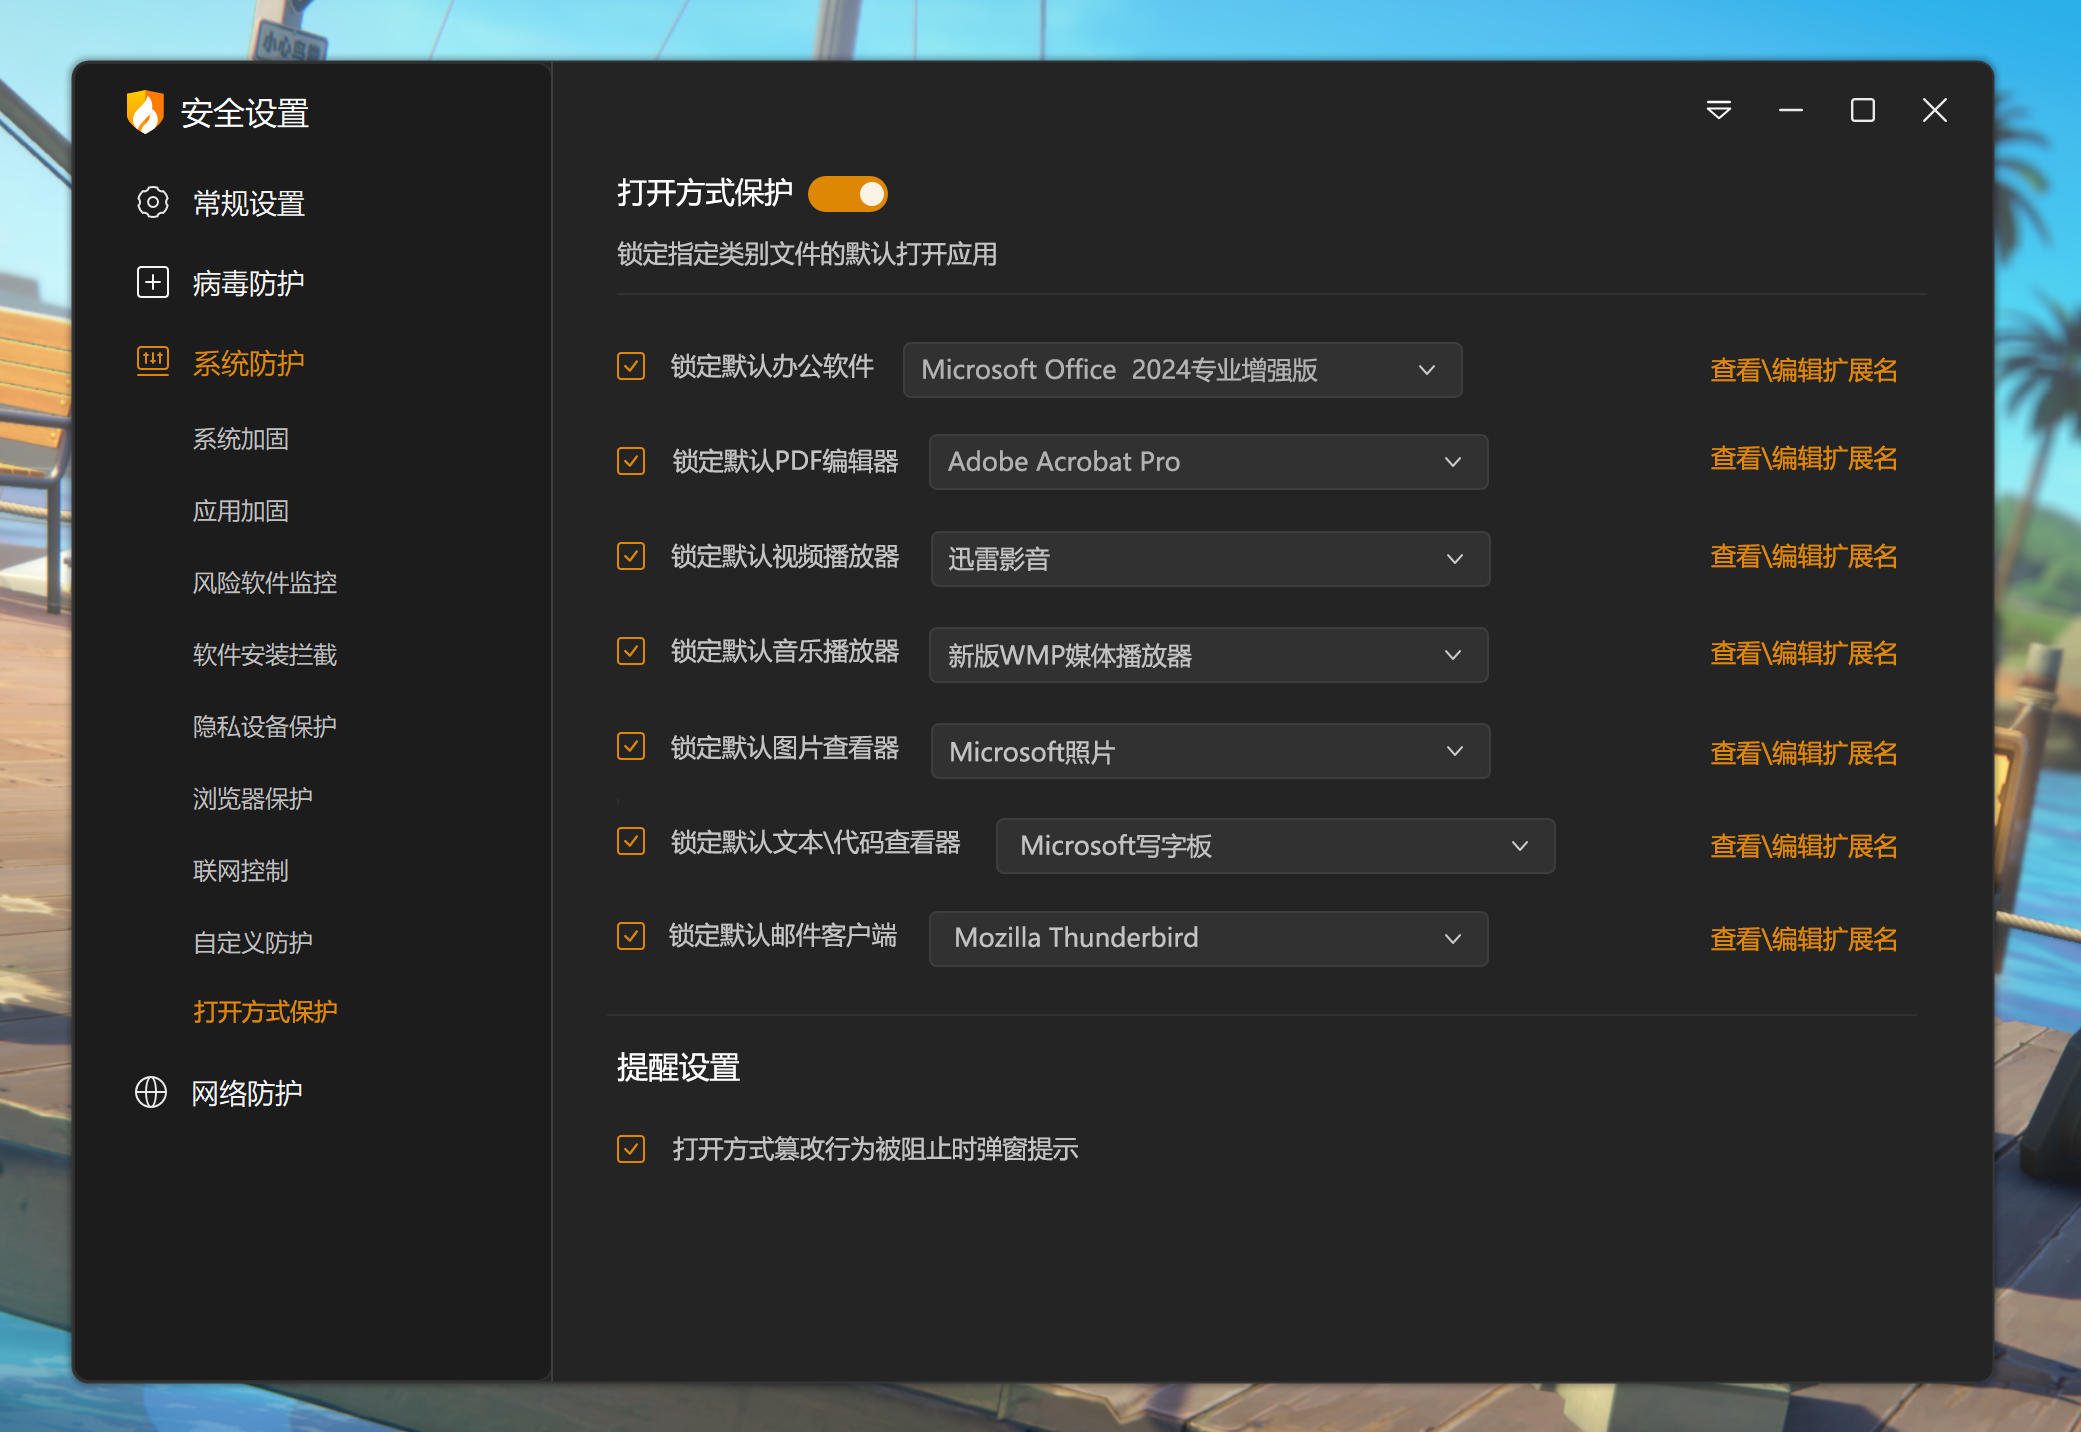Open the Microsoft照片 dropdown
Image resolution: width=2081 pixels, height=1432 pixels.
coord(1210,751)
